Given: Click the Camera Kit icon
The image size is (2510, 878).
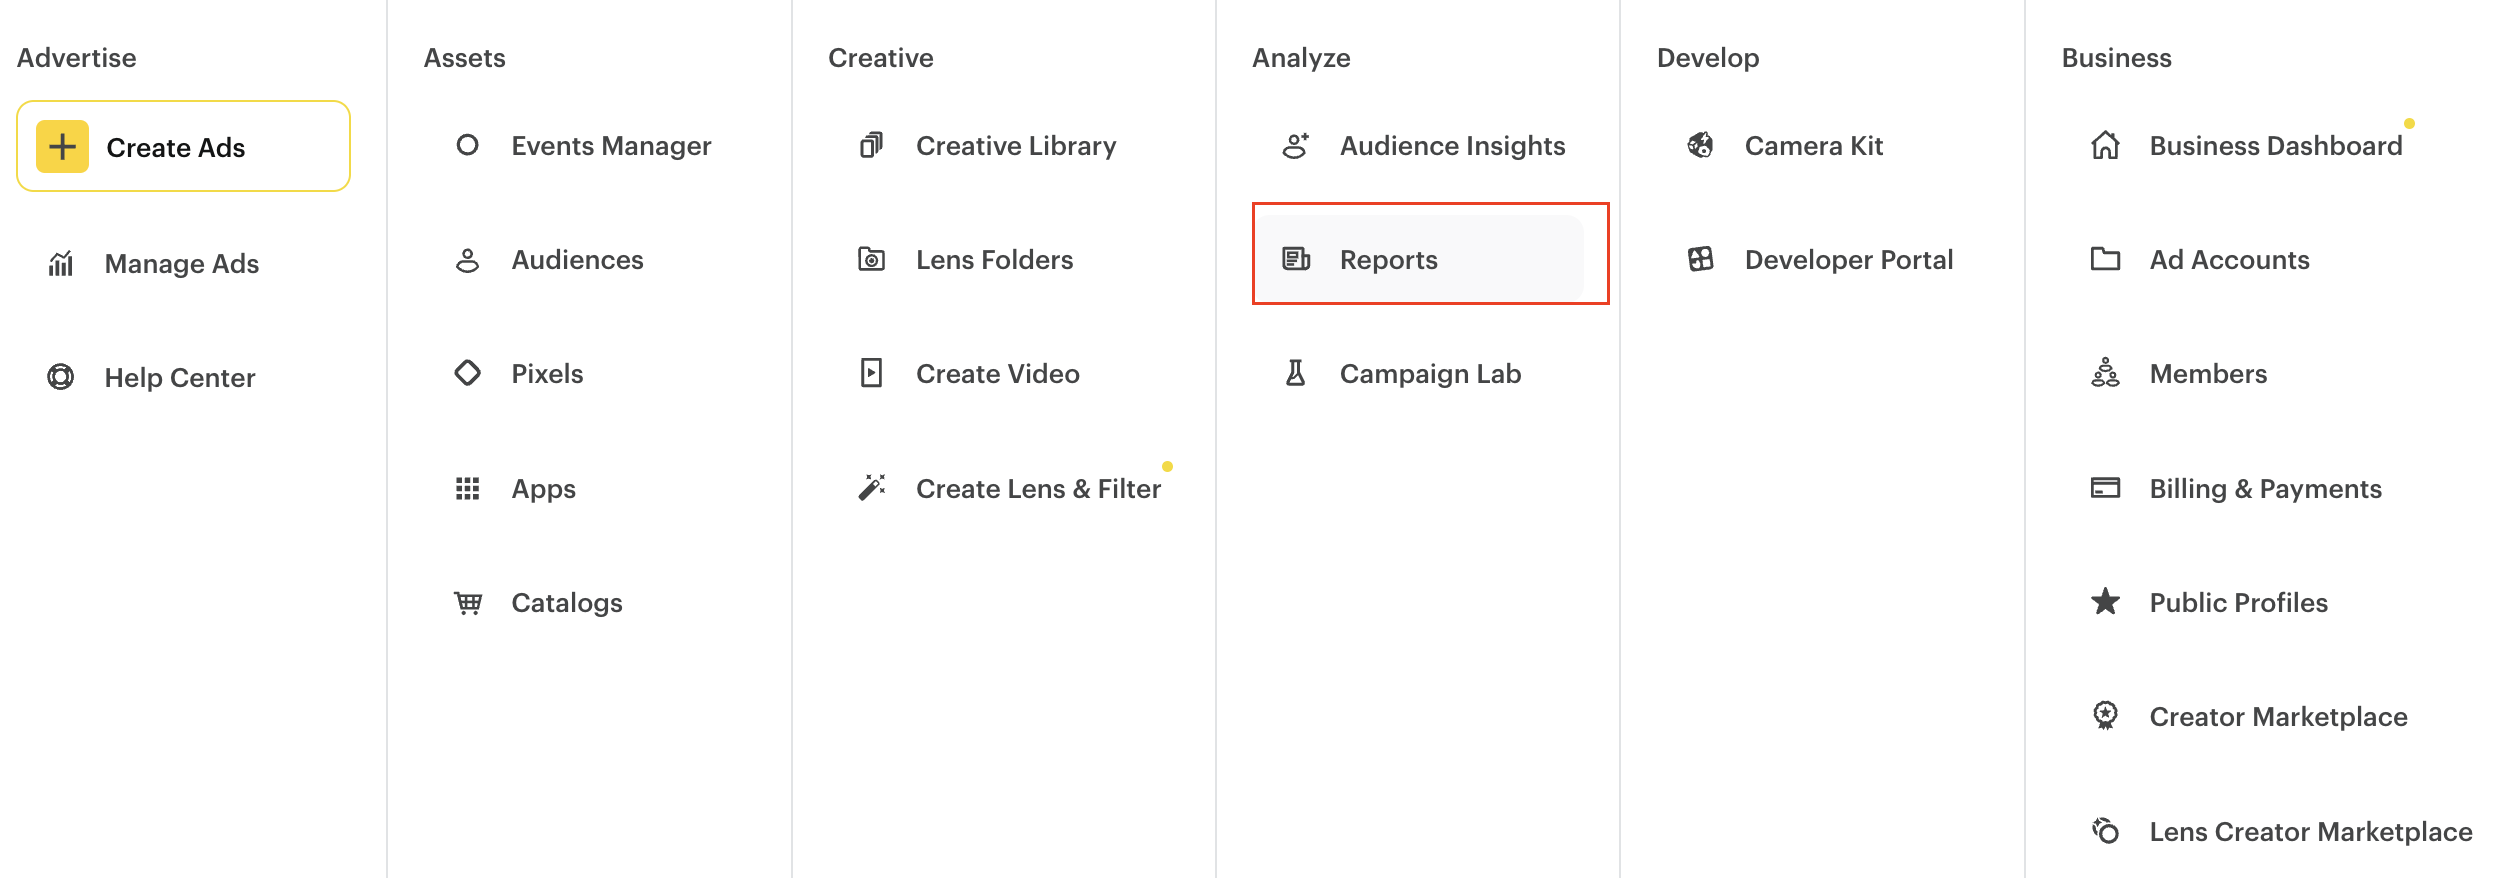Looking at the screenshot, I should coord(1700,146).
